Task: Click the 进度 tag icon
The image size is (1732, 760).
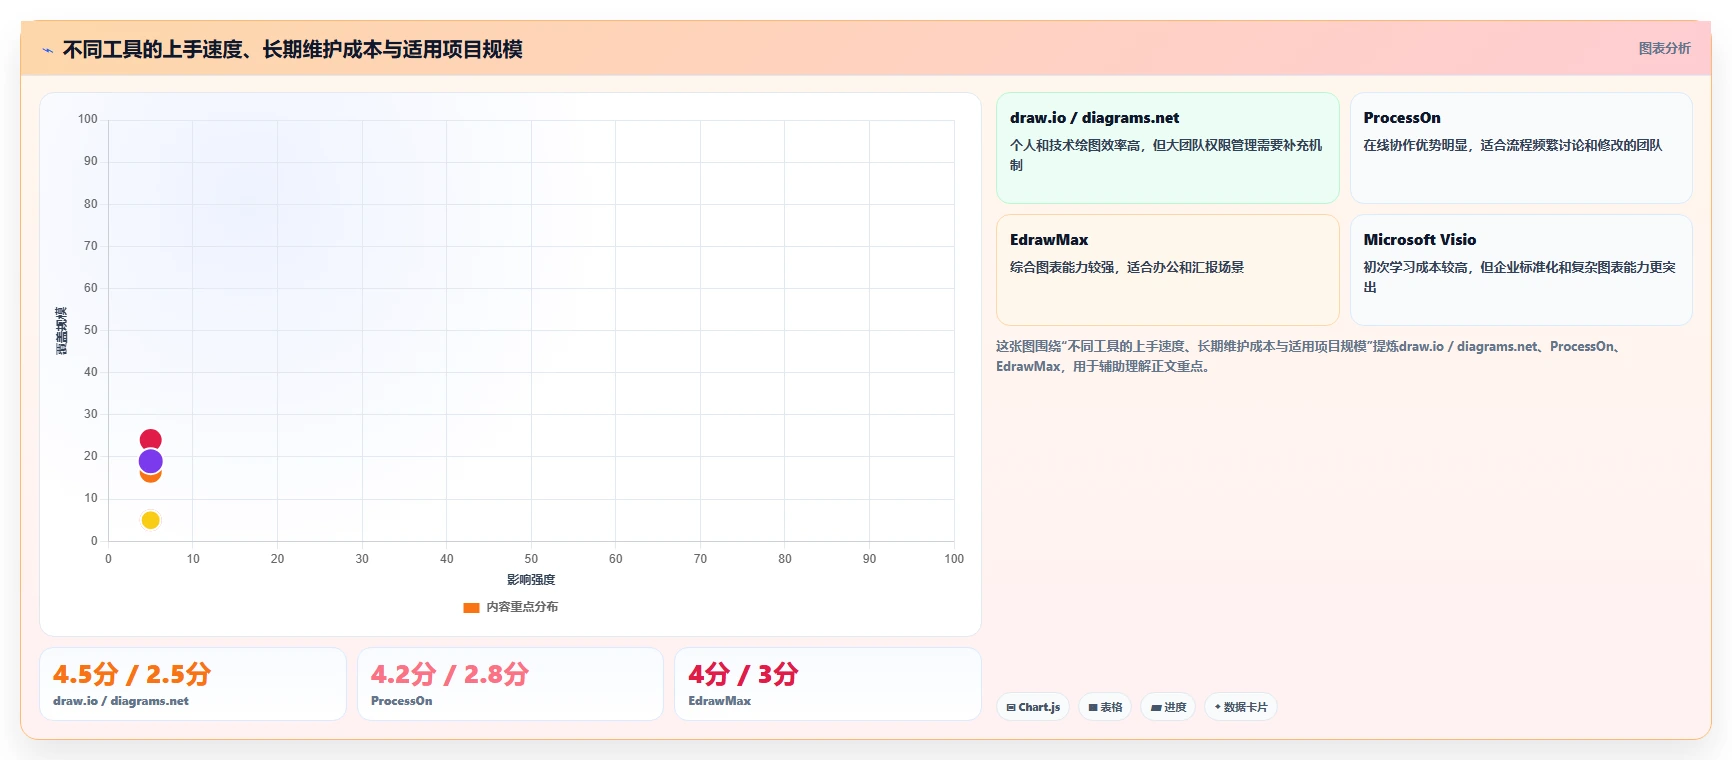Action: coord(1156,707)
